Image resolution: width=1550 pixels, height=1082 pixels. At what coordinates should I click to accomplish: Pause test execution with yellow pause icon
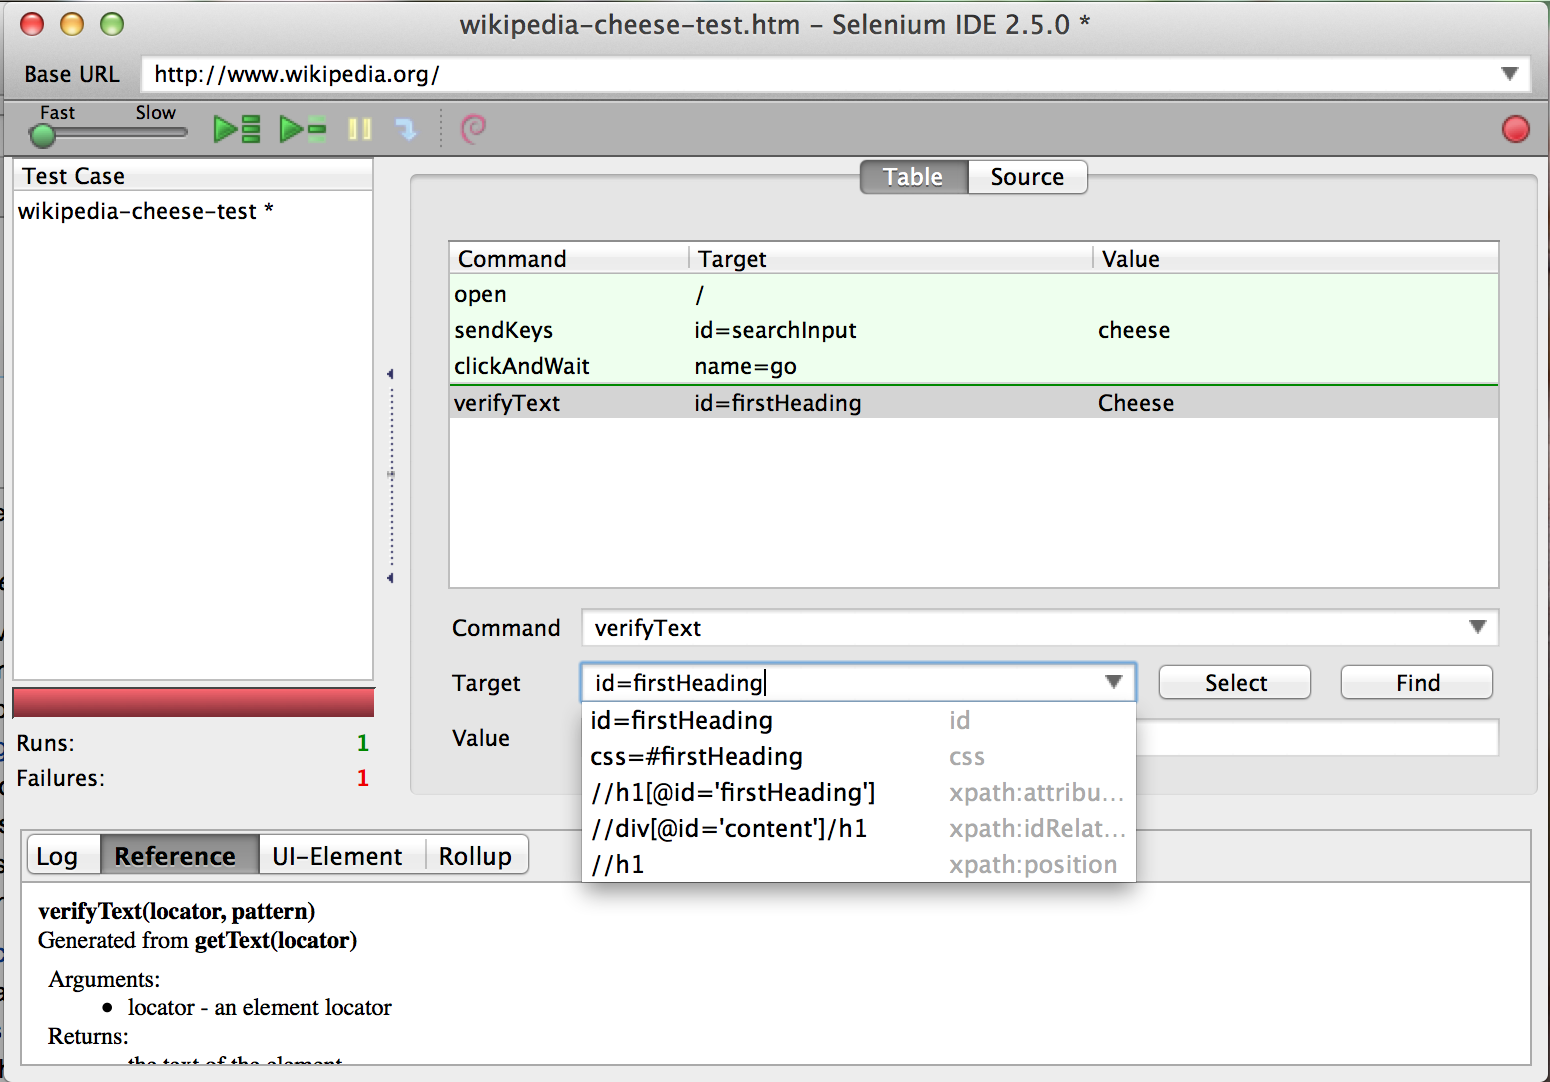click(x=360, y=129)
